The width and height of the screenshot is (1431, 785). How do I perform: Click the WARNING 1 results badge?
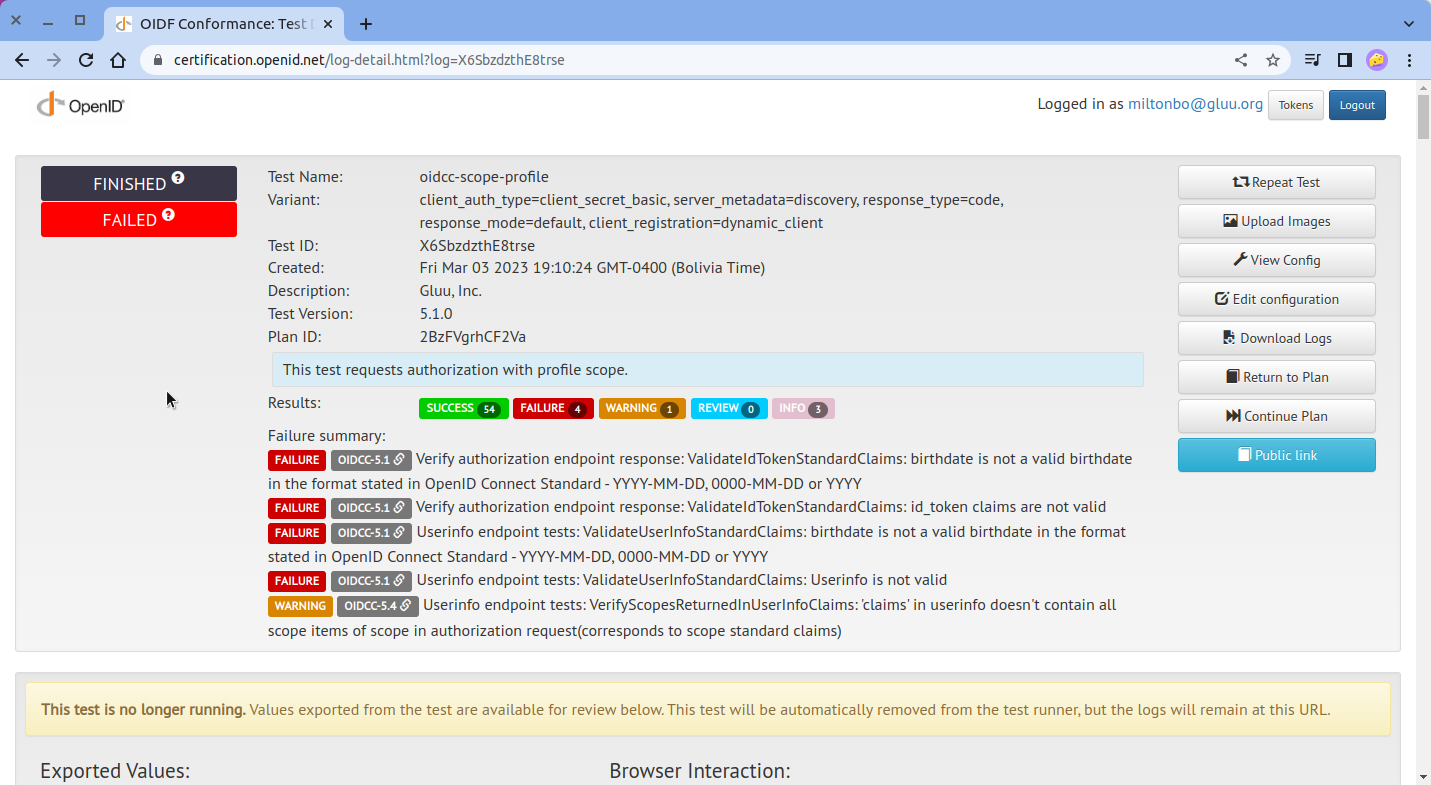(x=642, y=408)
